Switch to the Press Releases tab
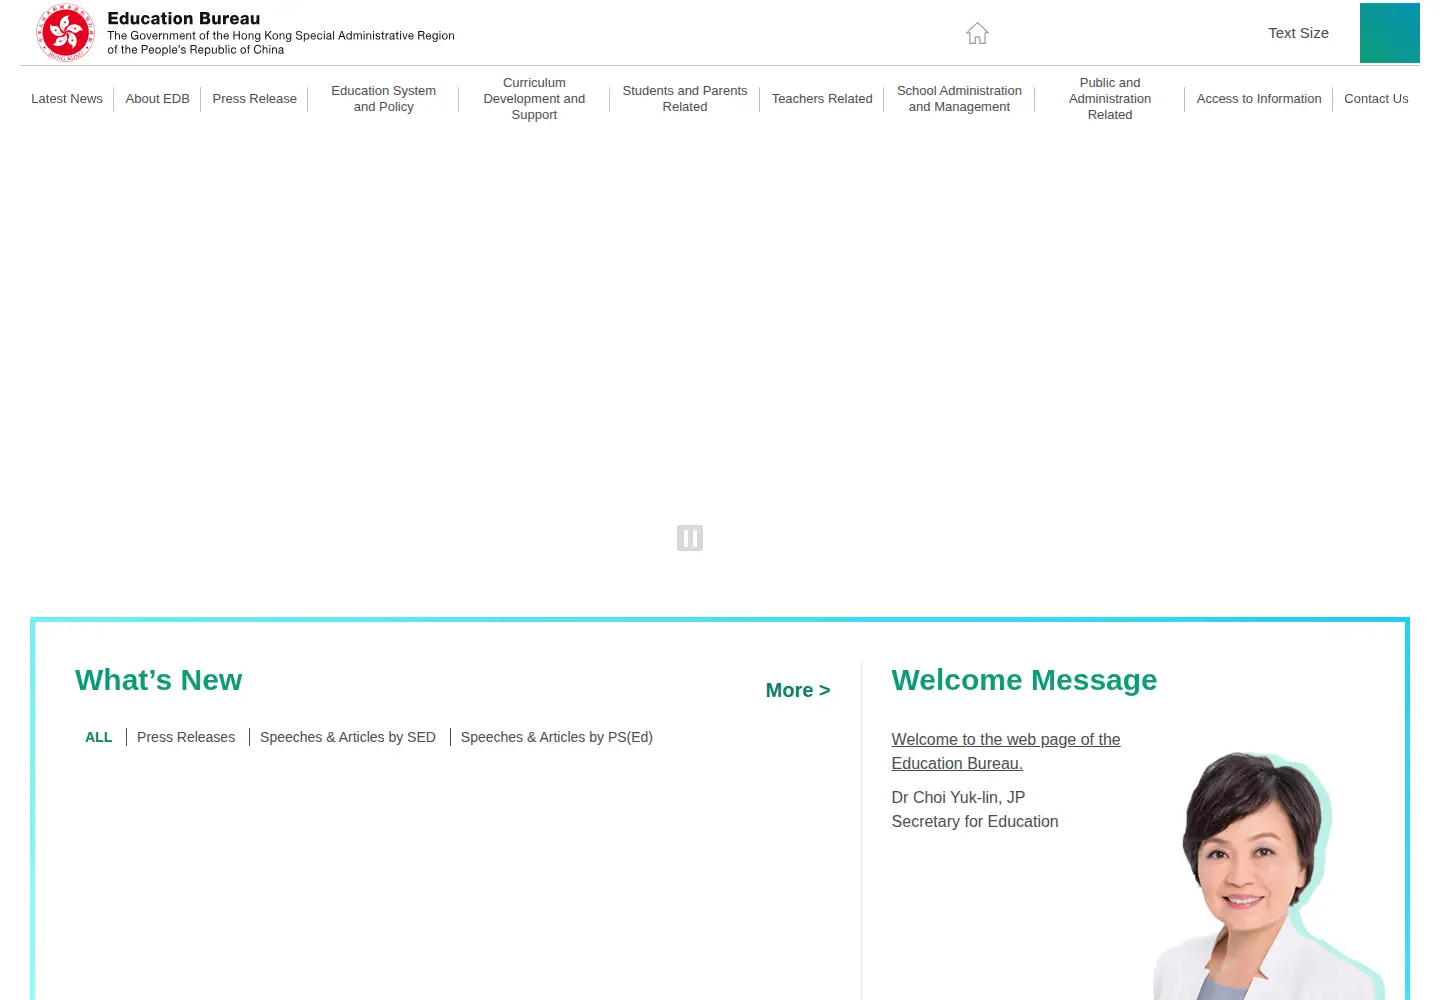This screenshot has width=1440, height=1000. pyautogui.click(x=186, y=737)
